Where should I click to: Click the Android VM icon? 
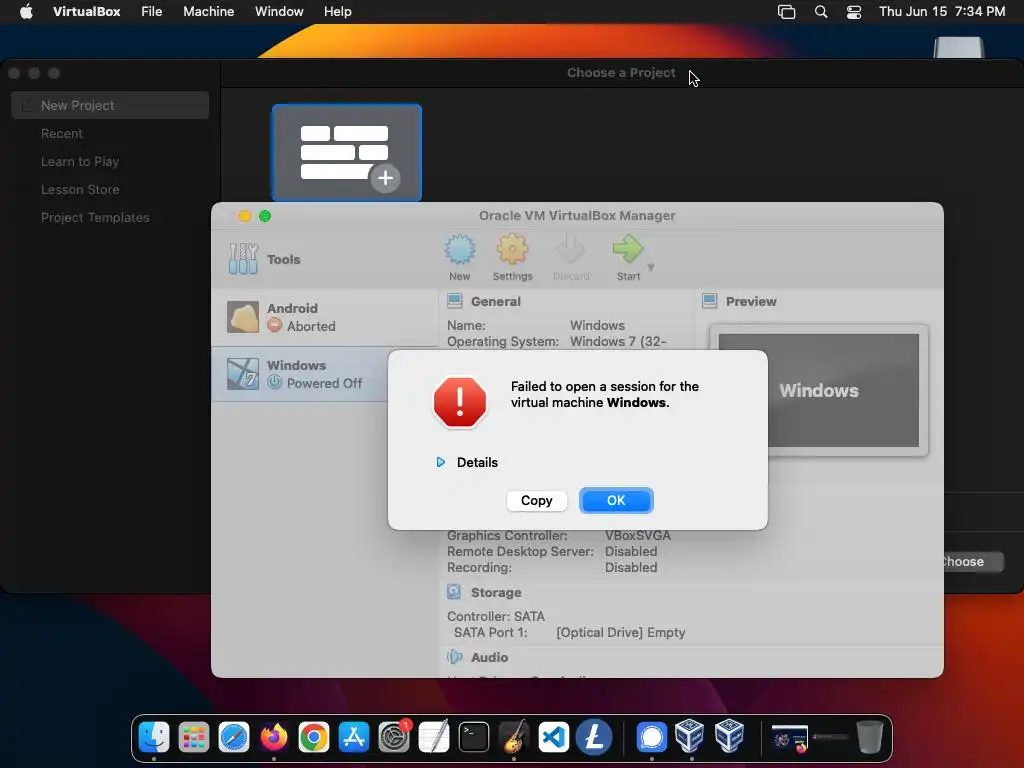(243, 317)
